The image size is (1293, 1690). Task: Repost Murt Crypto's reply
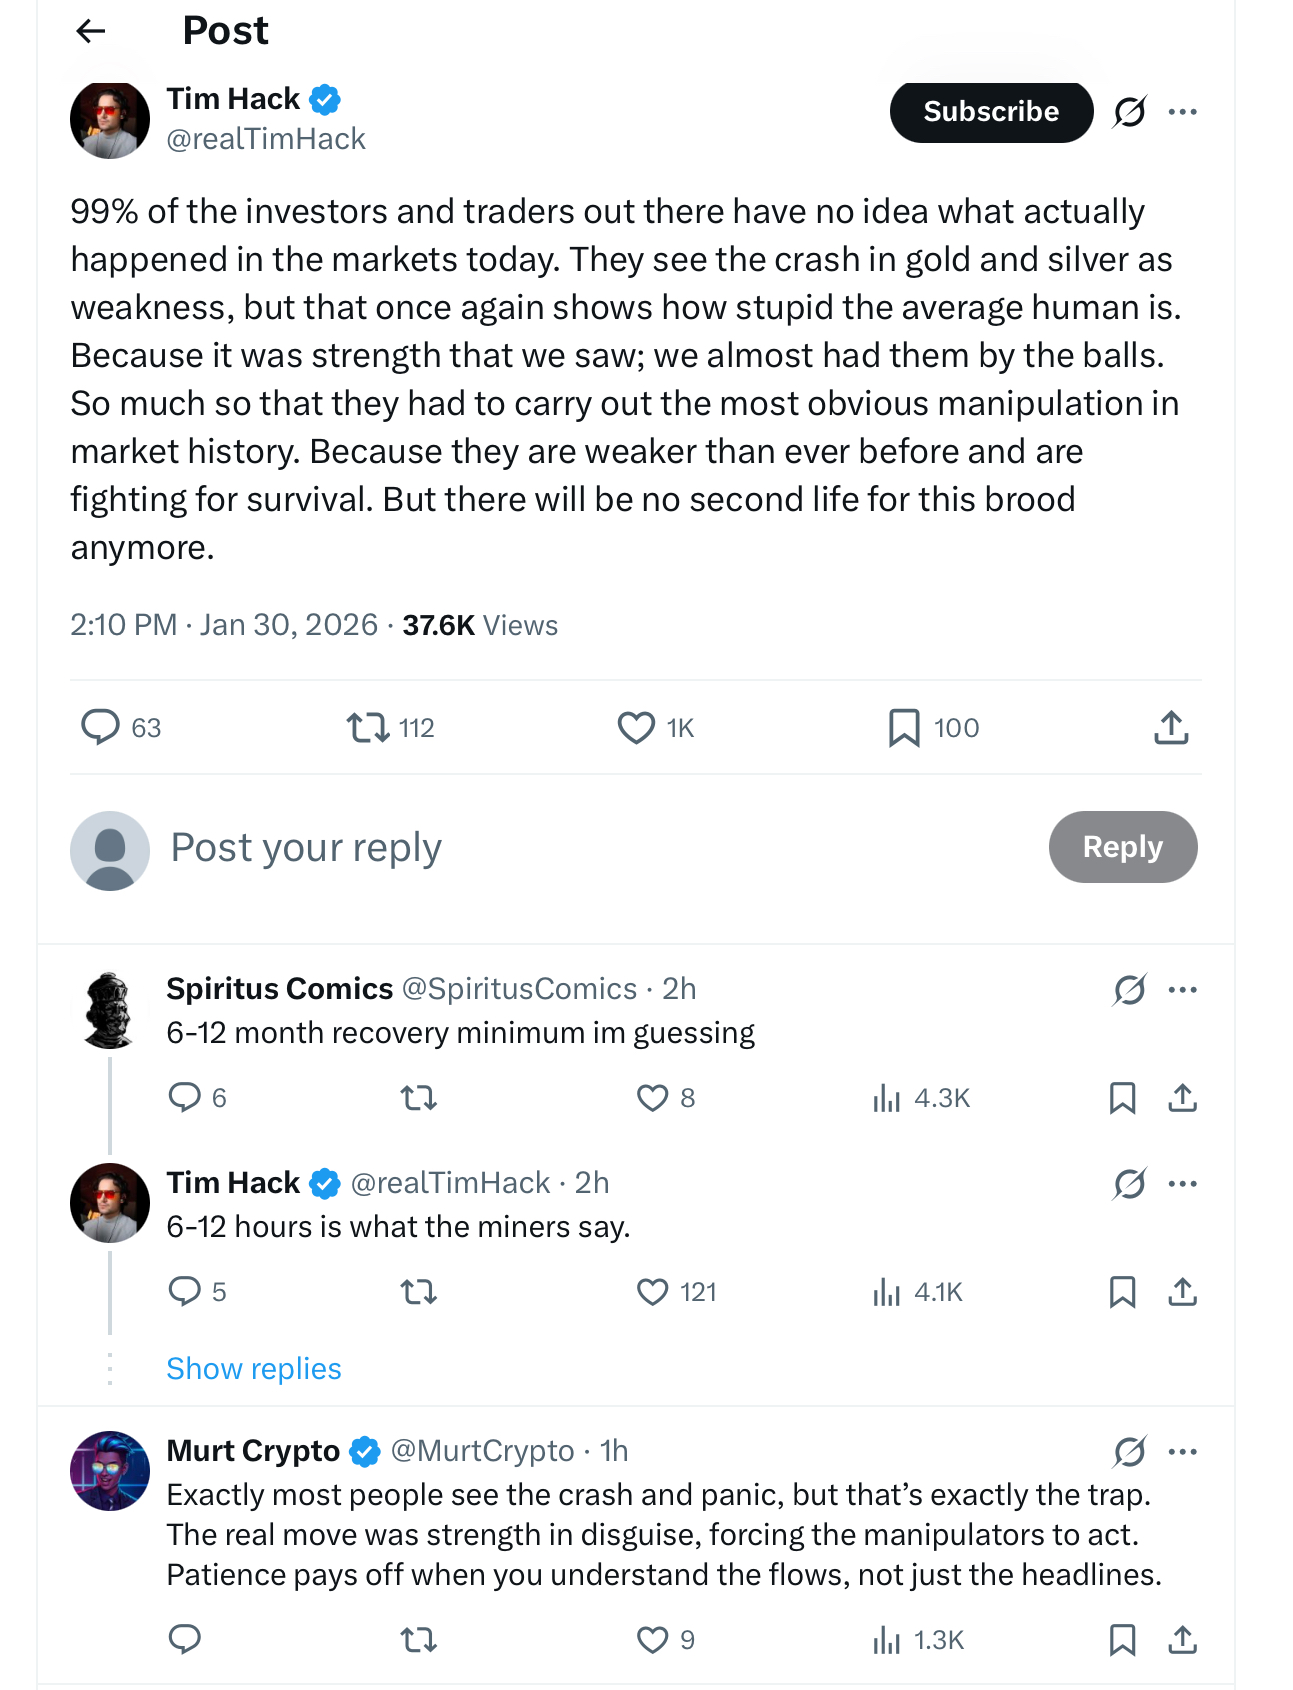tap(418, 1640)
